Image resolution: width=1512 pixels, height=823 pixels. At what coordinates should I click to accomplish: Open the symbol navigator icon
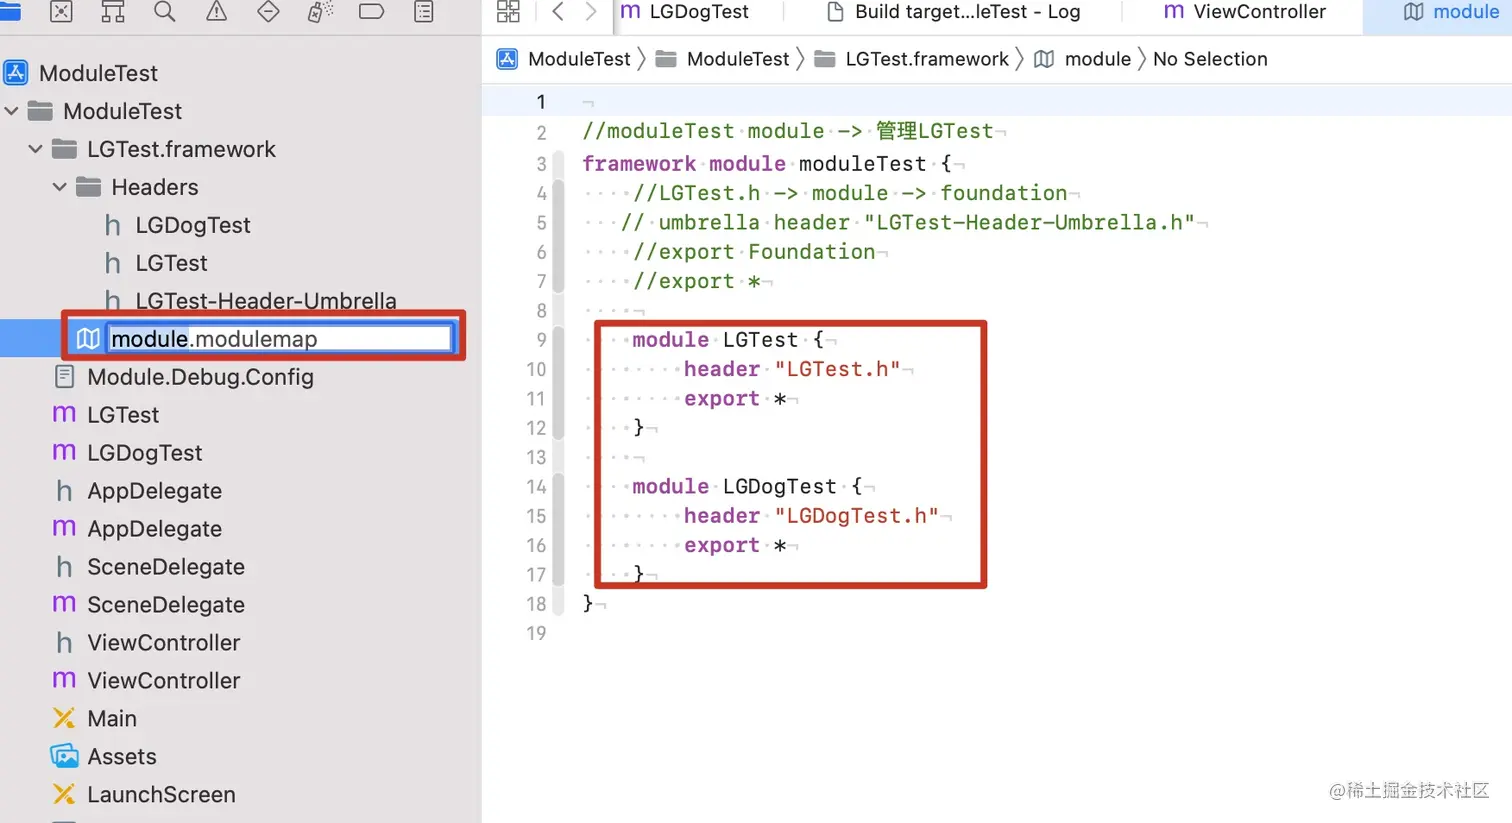point(113,12)
